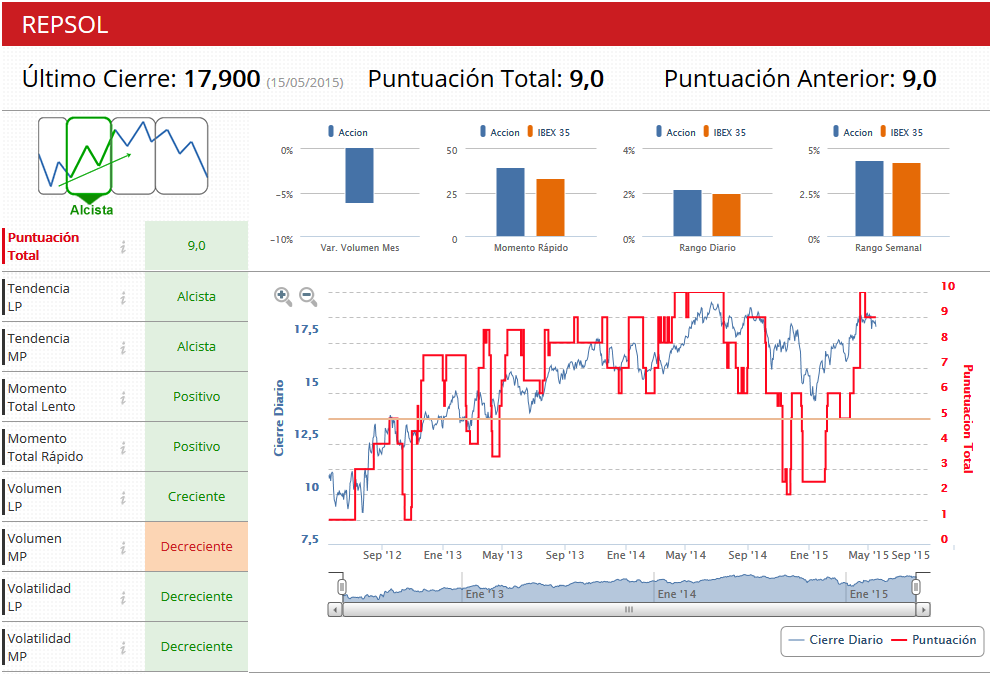Click Alcista value for Tendencia LP
This screenshot has height=674, width=993.
pos(196,296)
